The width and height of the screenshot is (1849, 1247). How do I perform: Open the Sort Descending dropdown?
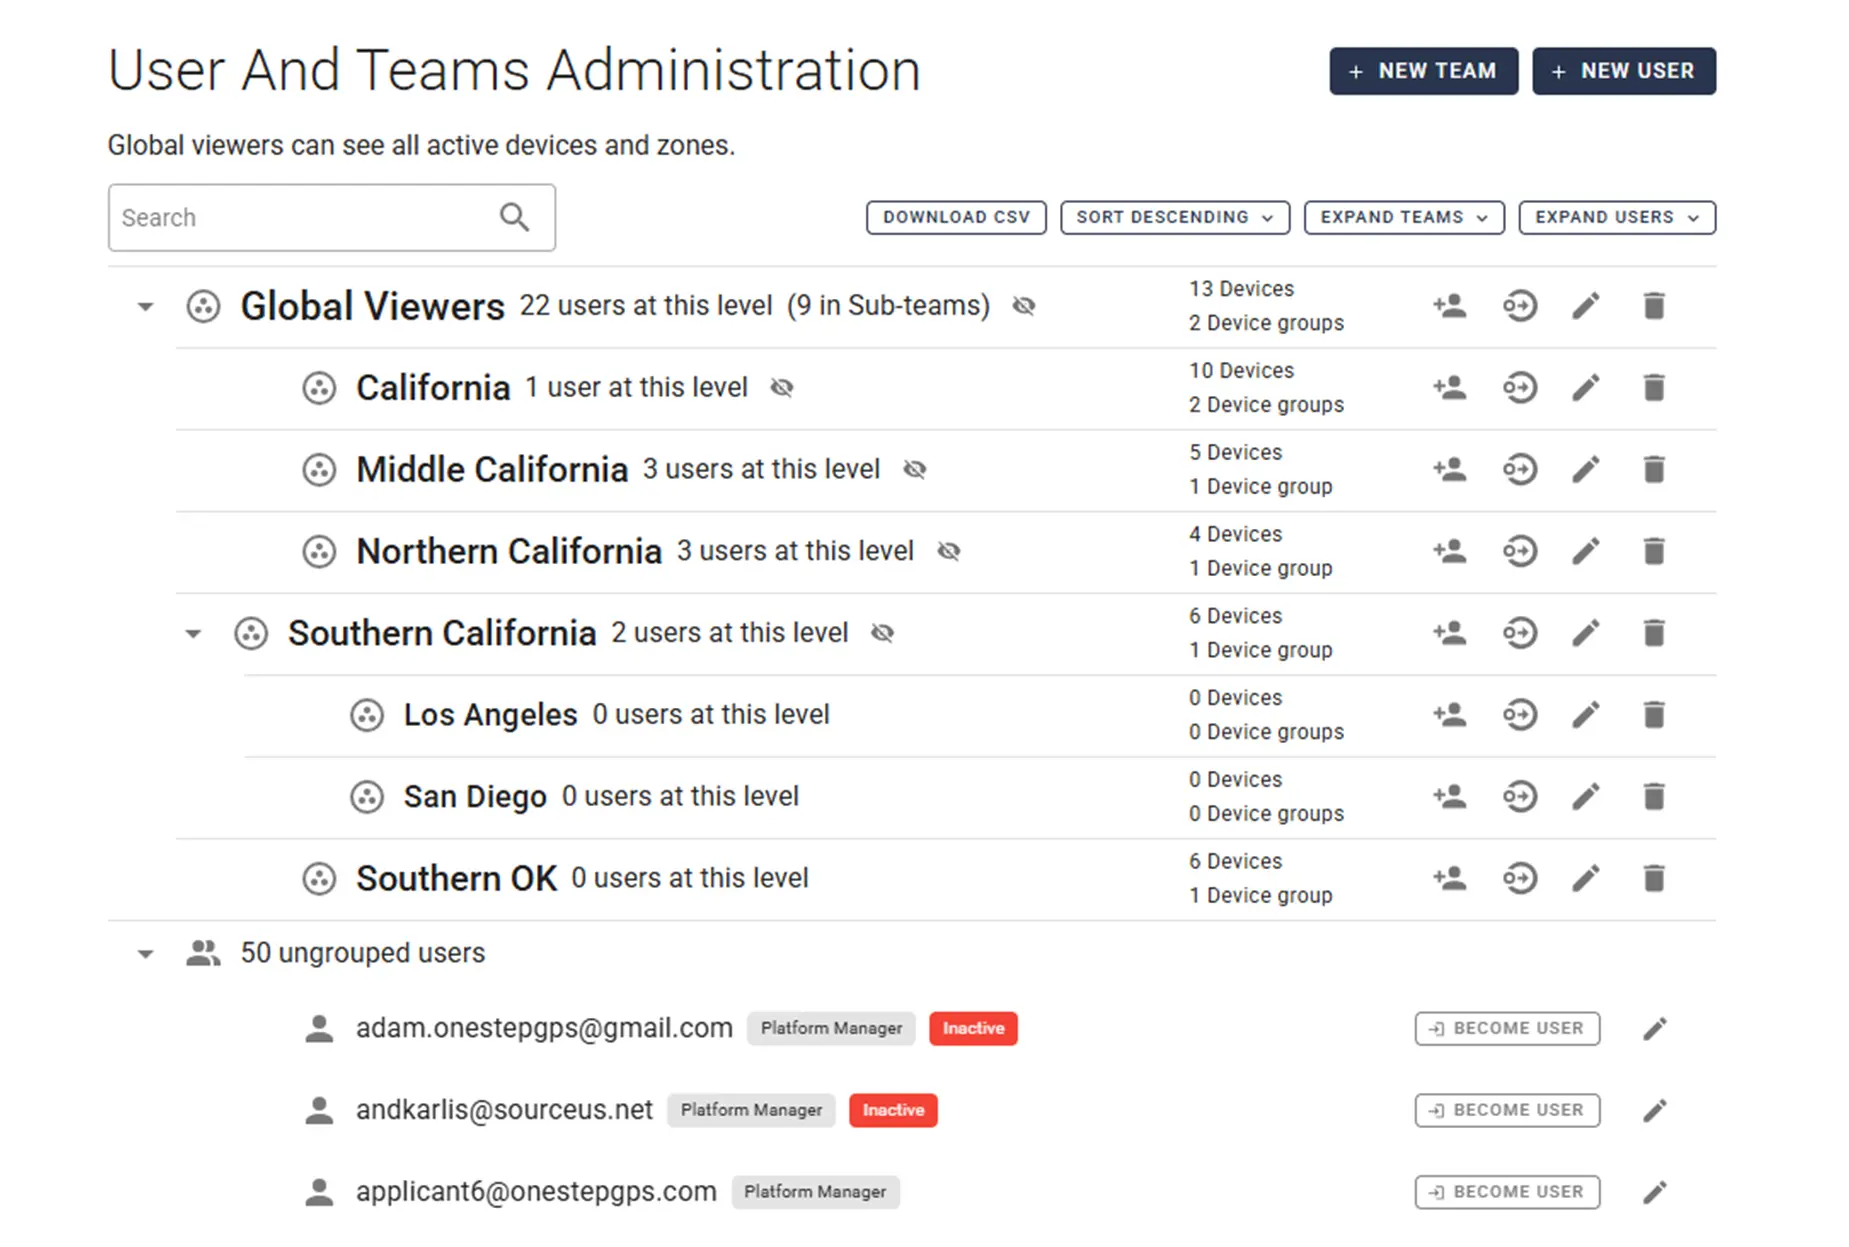pos(1174,218)
